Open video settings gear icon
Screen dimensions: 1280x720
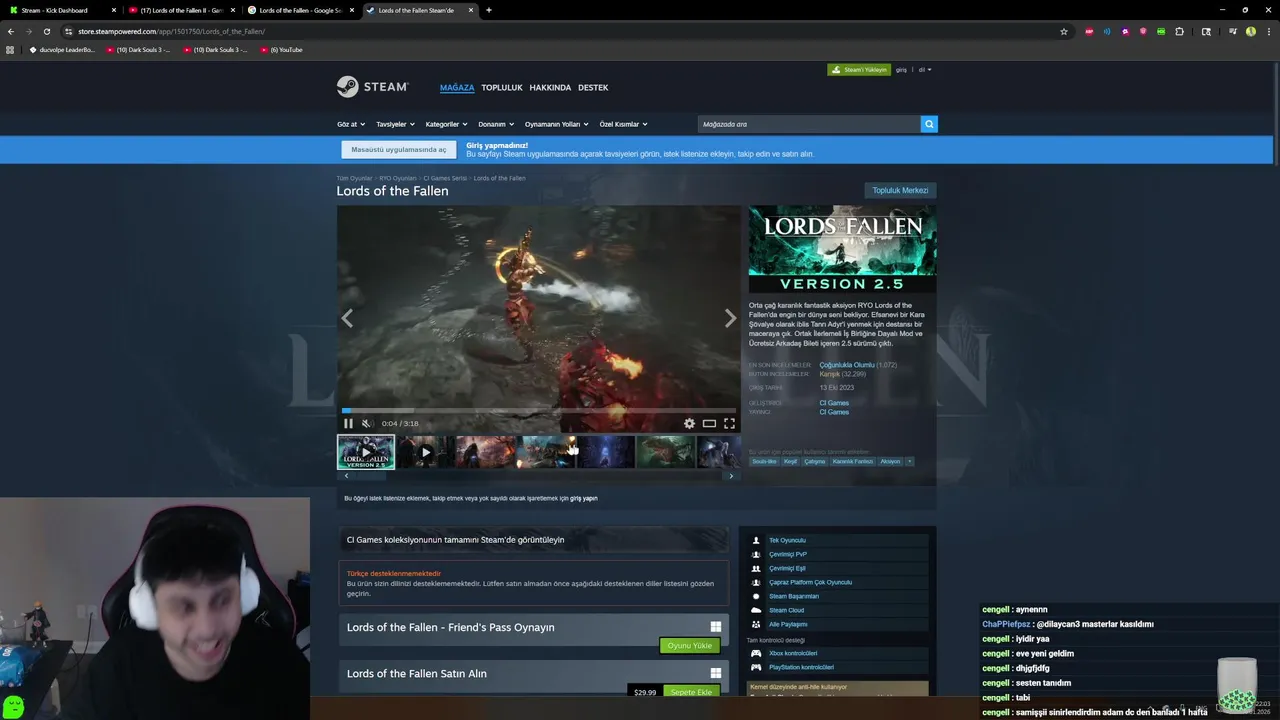tap(689, 424)
